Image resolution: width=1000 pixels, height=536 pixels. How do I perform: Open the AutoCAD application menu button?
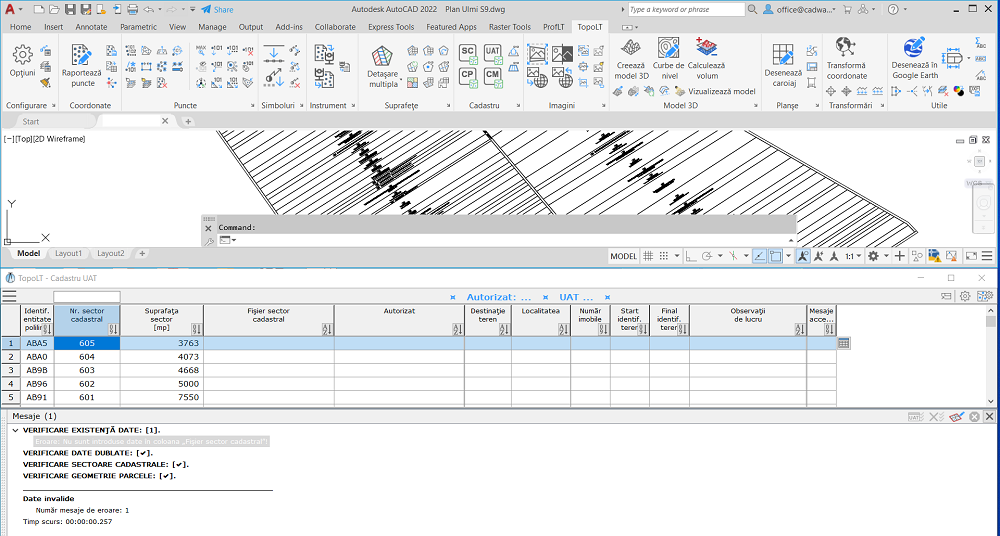(x=10, y=10)
